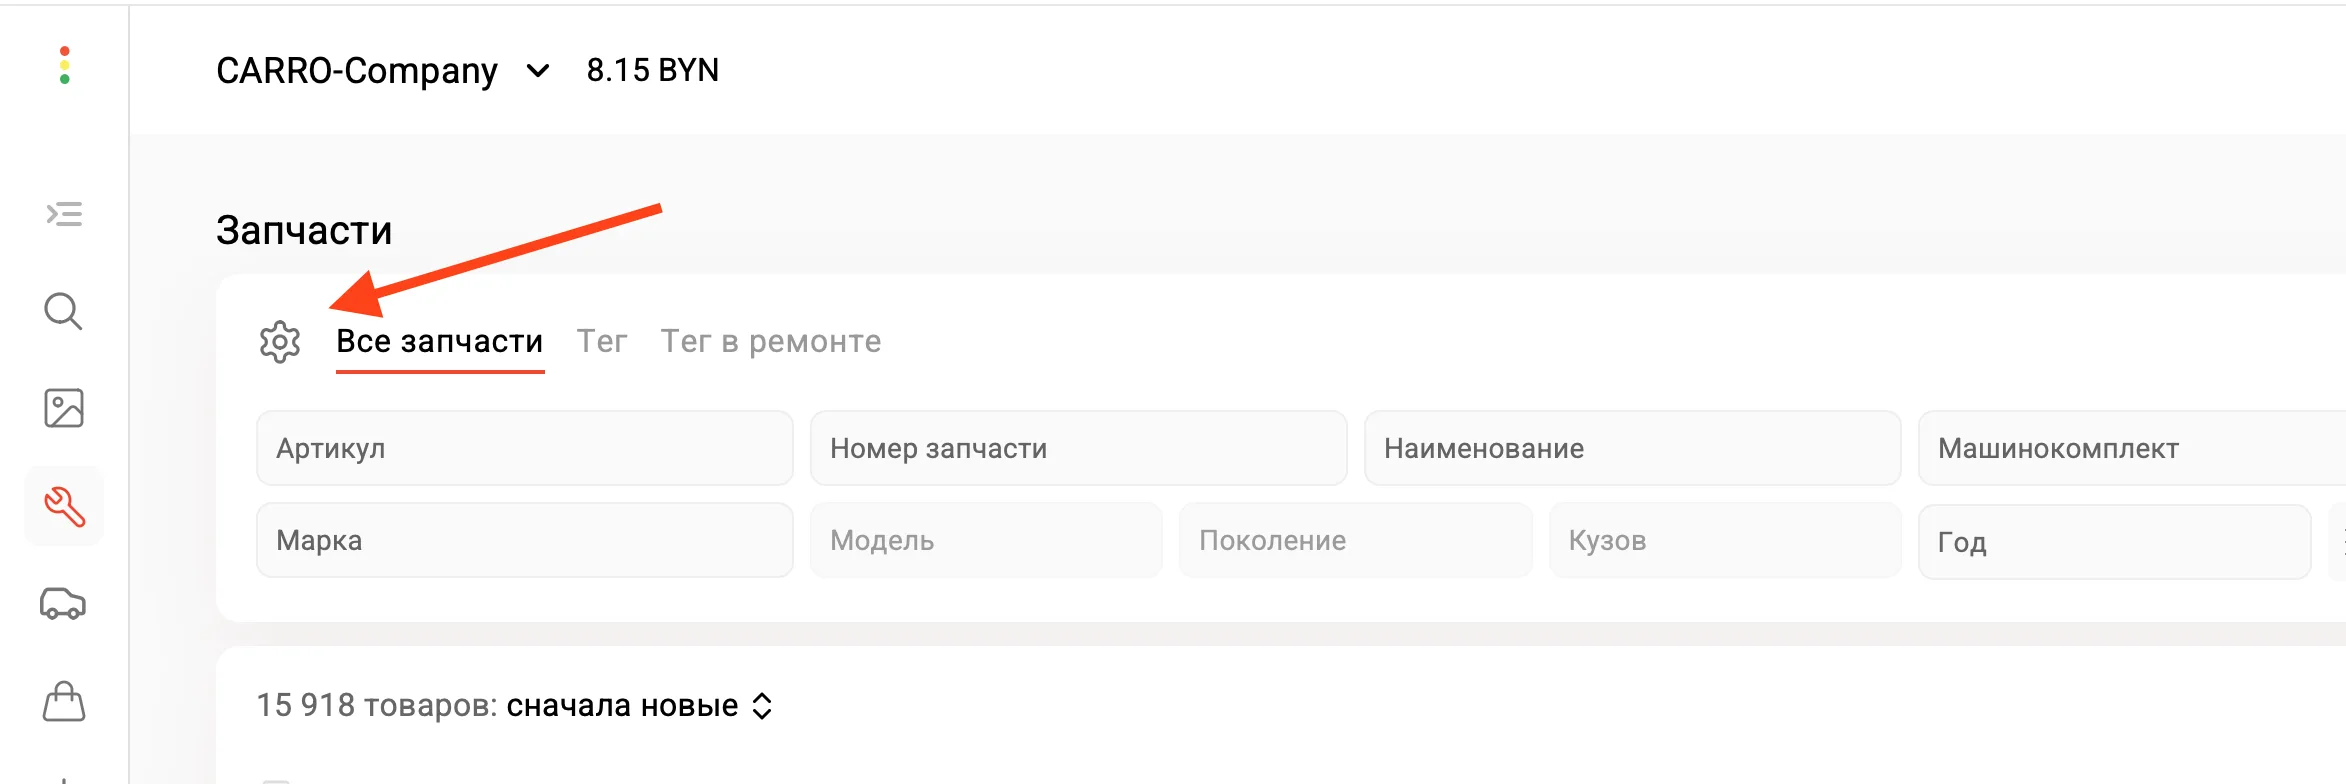Click the Марка input field
Image resolution: width=2346 pixels, height=784 pixels.
click(523, 540)
